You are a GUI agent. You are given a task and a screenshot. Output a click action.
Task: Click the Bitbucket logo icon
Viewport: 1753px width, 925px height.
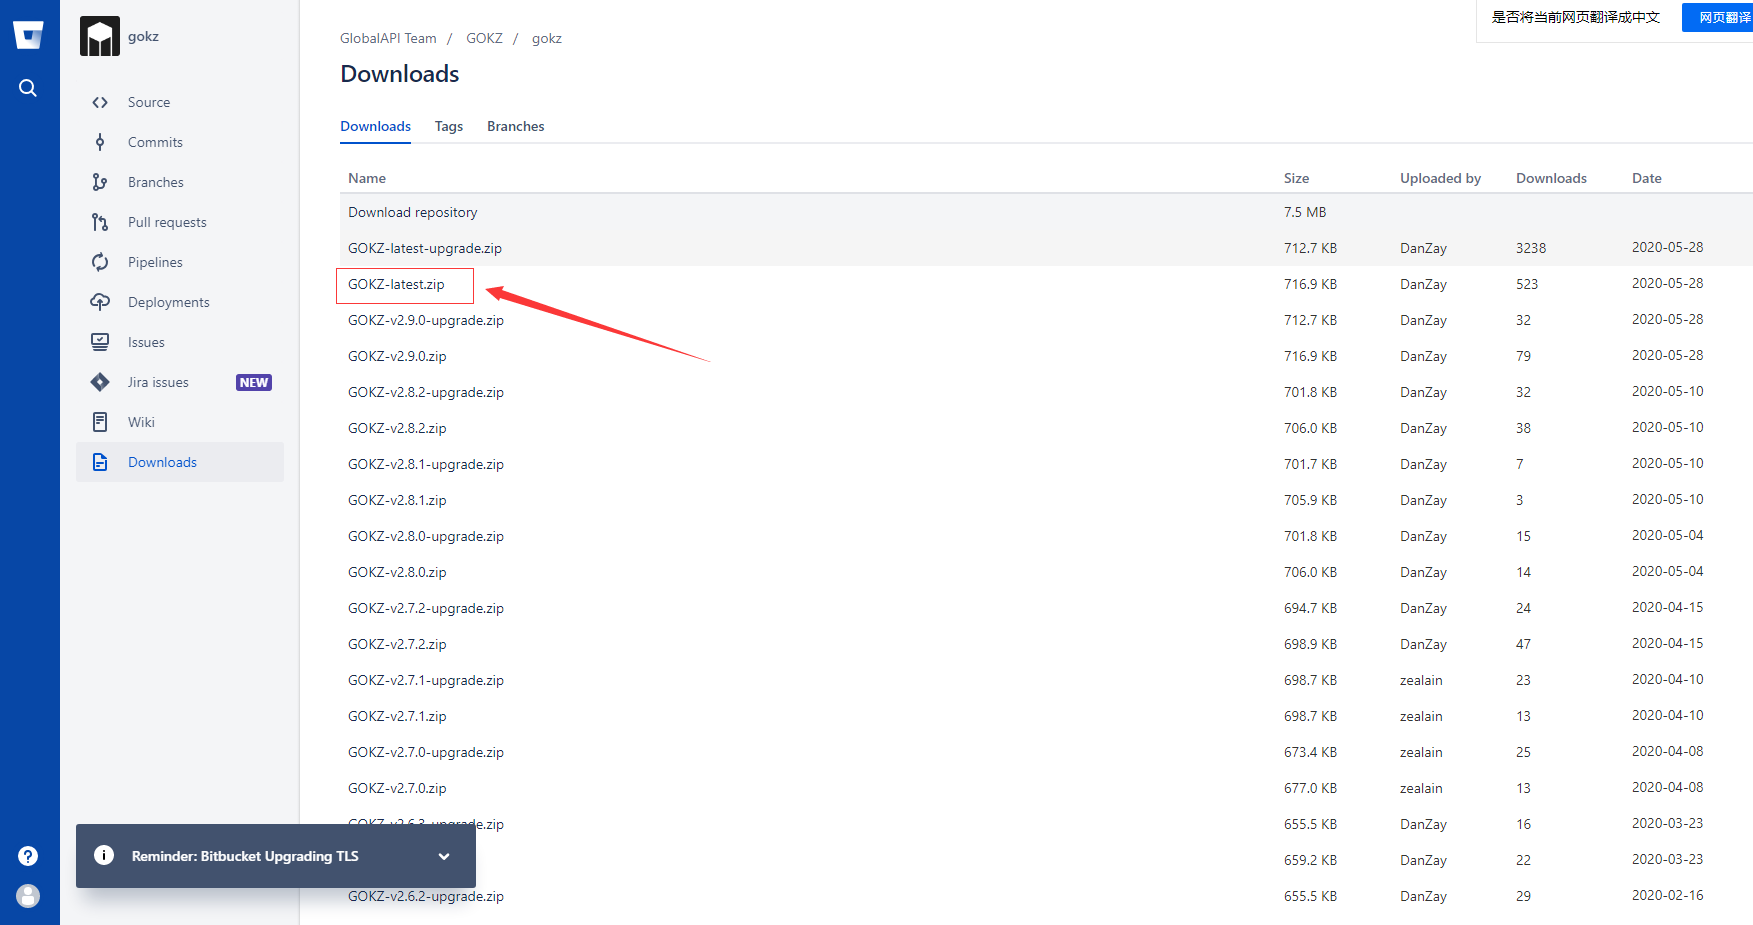click(x=28, y=35)
